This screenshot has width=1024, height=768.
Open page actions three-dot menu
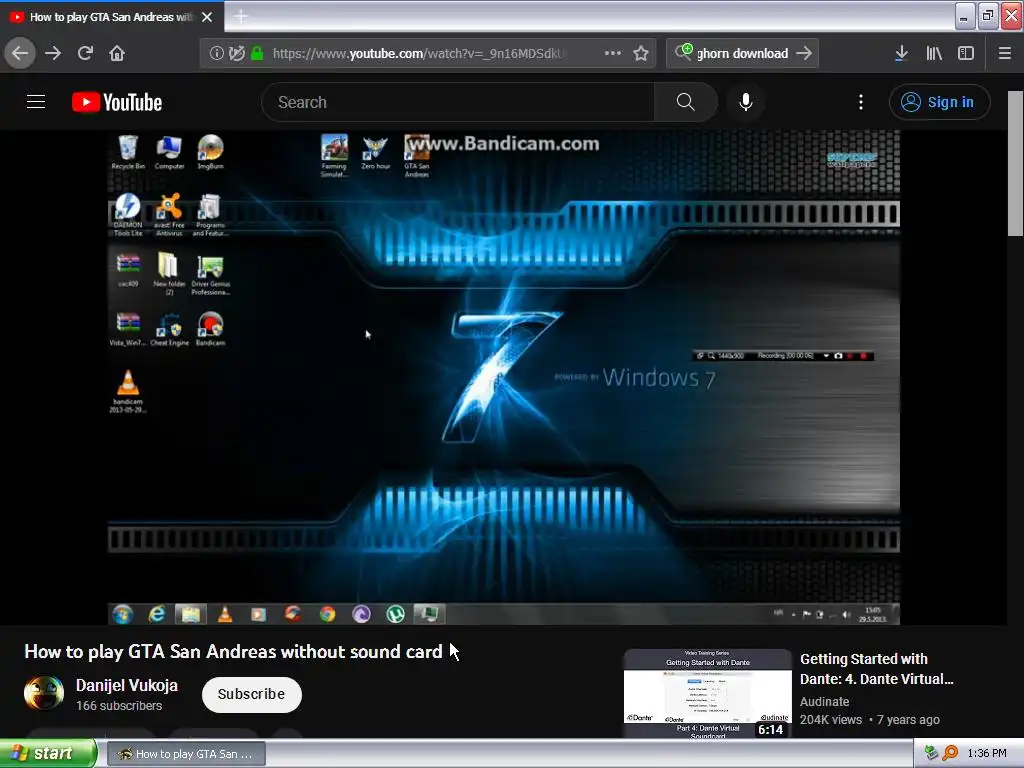[613, 53]
